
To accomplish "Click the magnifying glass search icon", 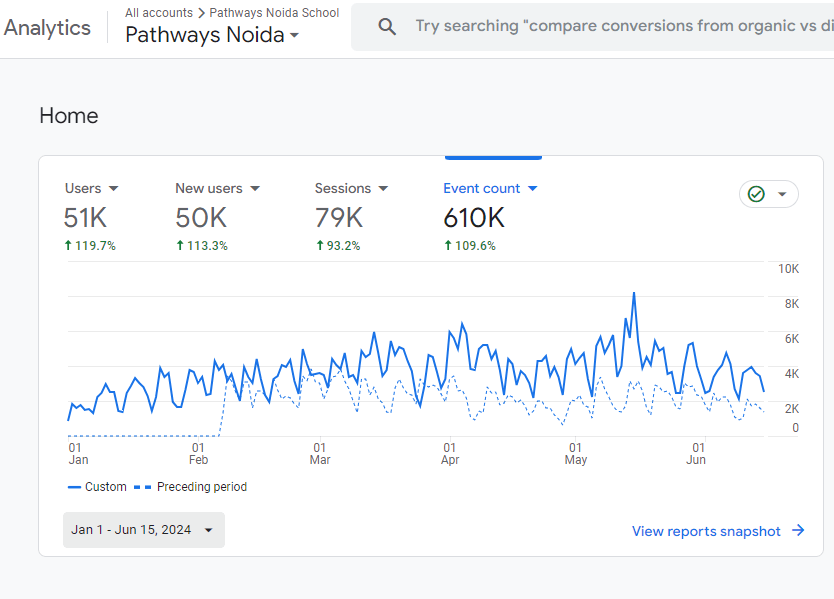I will point(387,27).
